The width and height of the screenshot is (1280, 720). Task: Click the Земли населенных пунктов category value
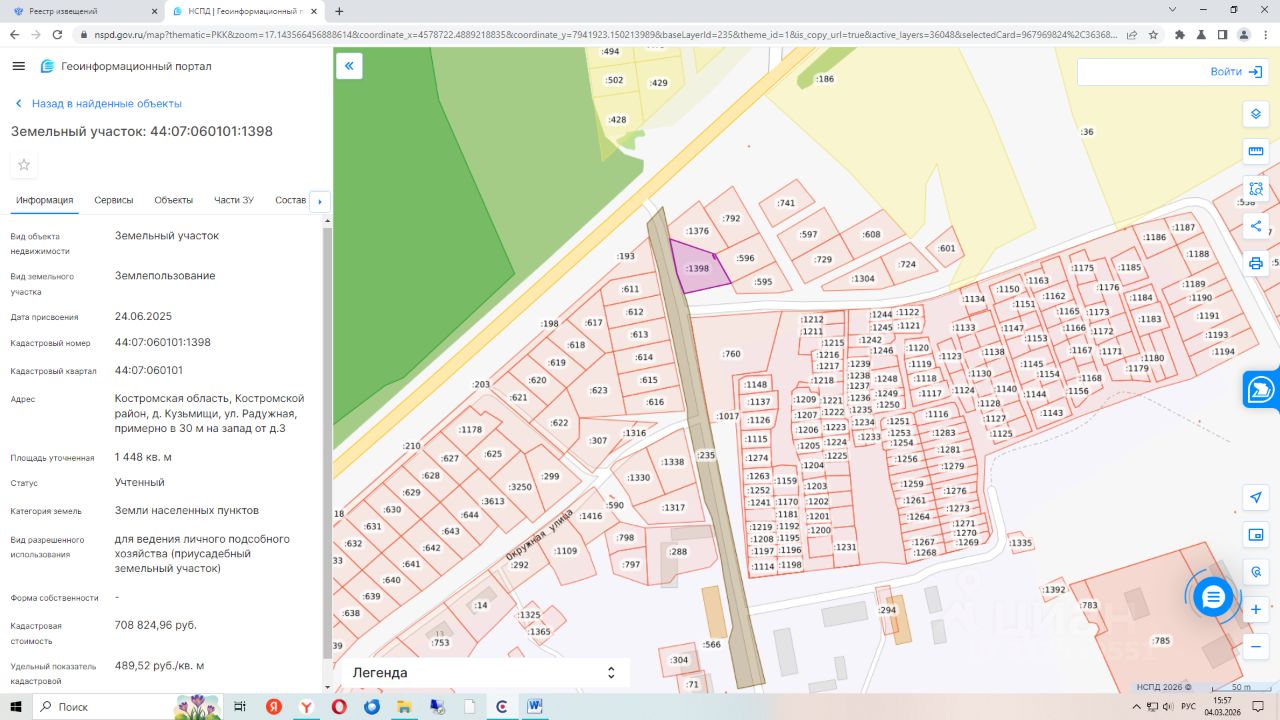(x=187, y=510)
